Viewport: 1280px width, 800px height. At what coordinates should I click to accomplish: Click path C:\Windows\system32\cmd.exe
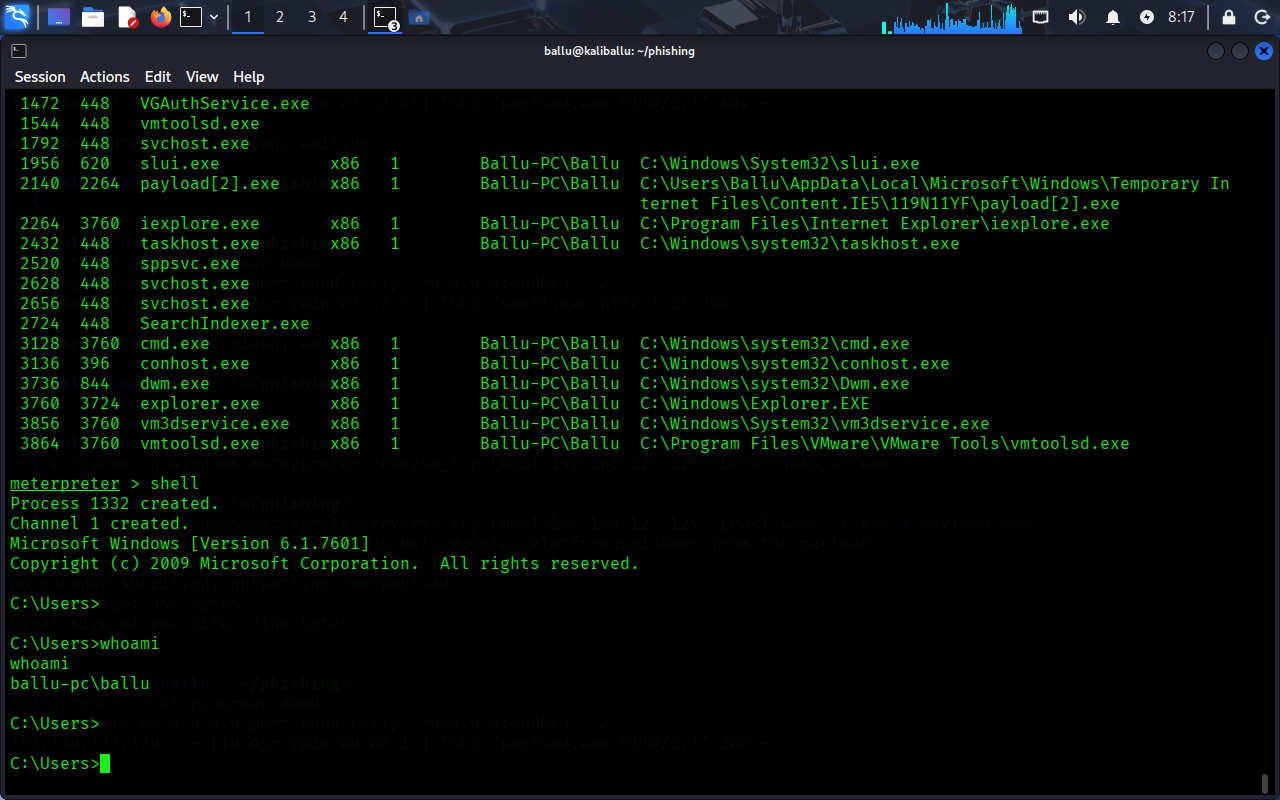click(x=775, y=344)
